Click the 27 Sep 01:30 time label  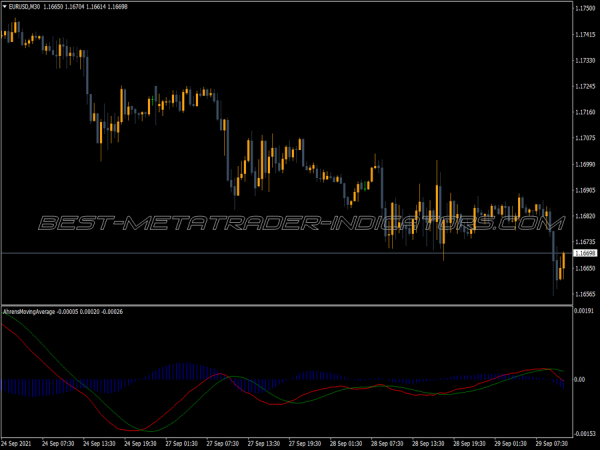[x=181, y=443]
